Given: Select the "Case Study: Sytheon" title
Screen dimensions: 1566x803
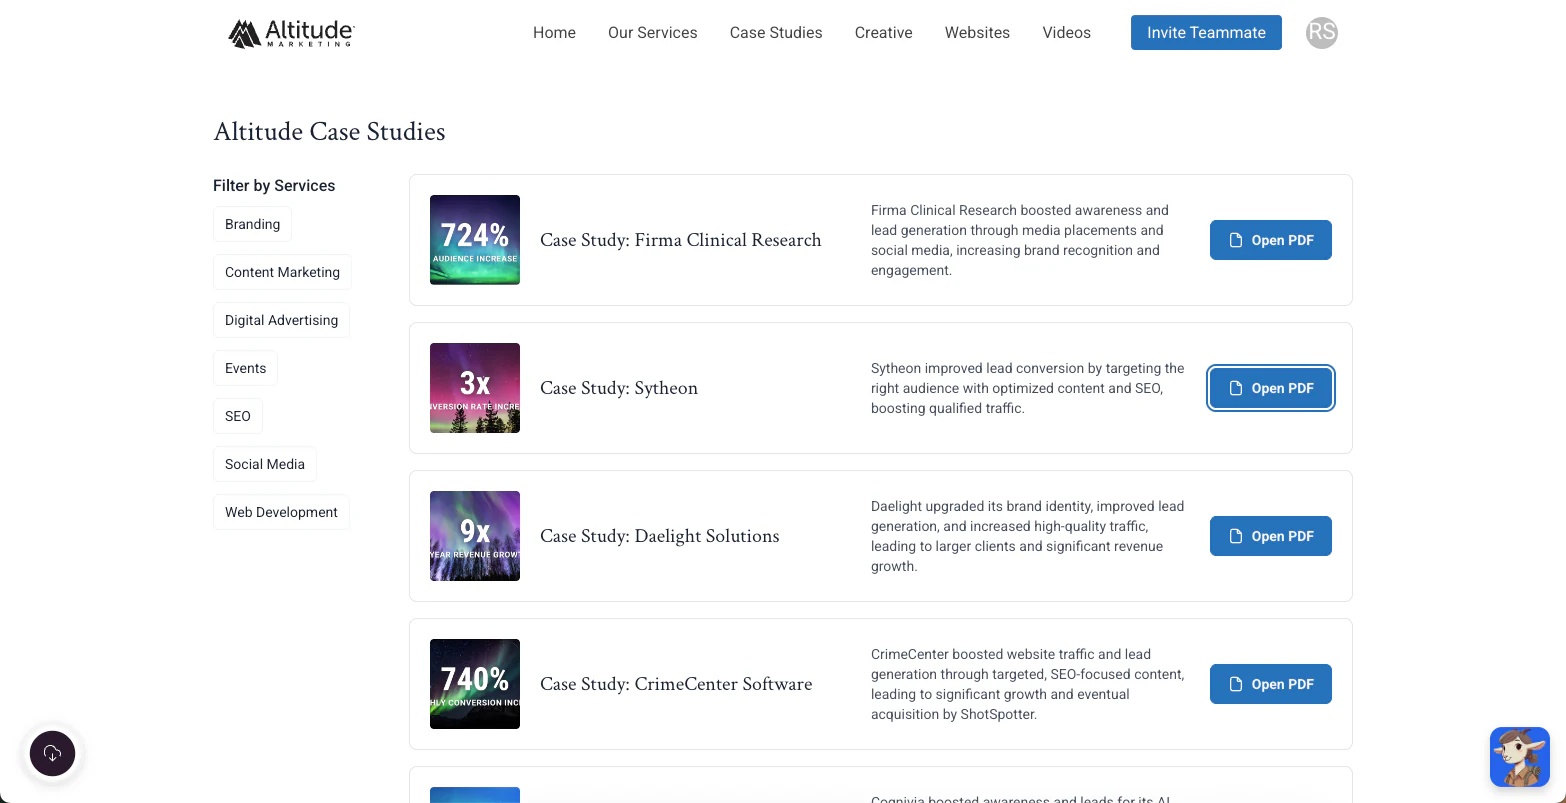Looking at the screenshot, I should click(619, 388).
